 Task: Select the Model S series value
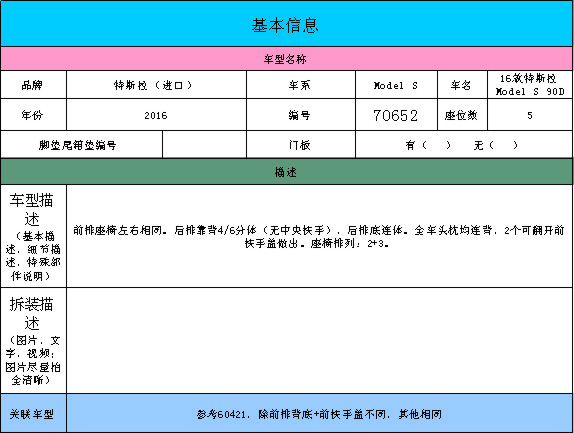point(396,85)
